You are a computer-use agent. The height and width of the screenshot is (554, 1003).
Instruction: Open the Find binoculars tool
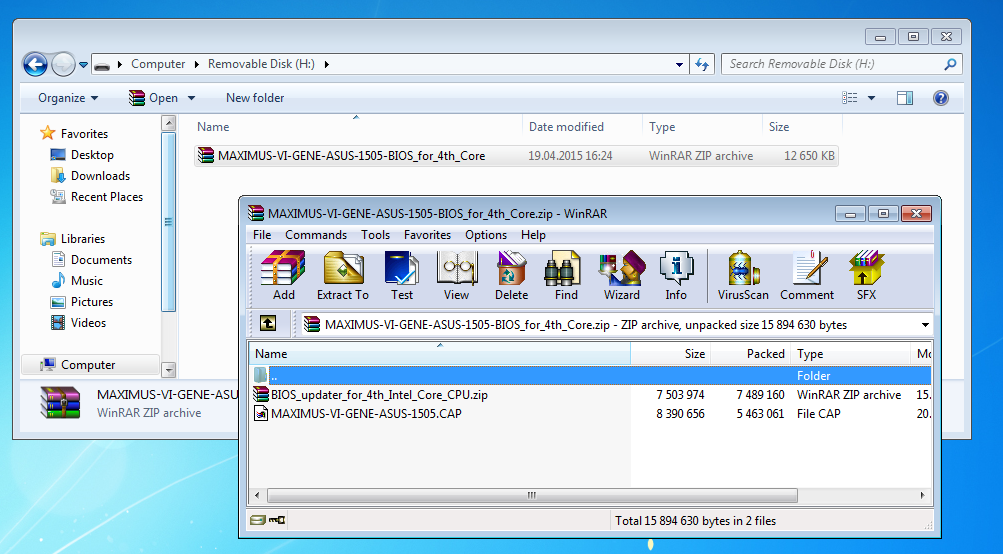coord(565,275)
